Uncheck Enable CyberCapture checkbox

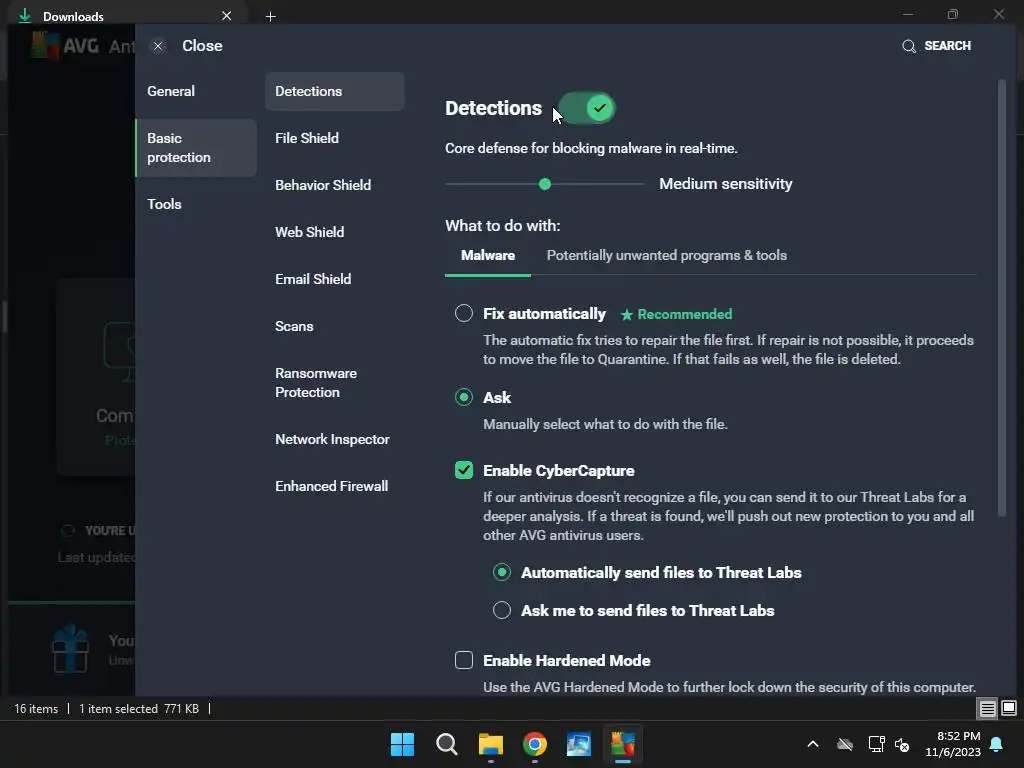[464, 470]
